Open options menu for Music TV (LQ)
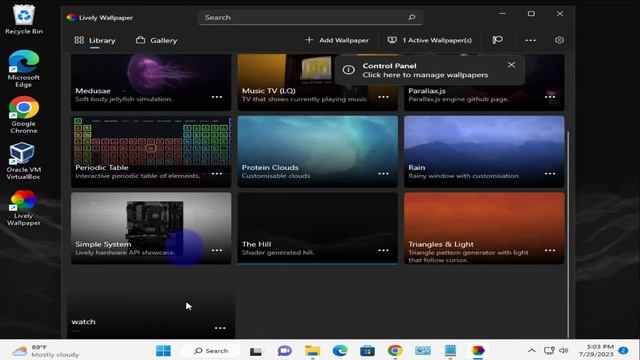 pos(383,97)
